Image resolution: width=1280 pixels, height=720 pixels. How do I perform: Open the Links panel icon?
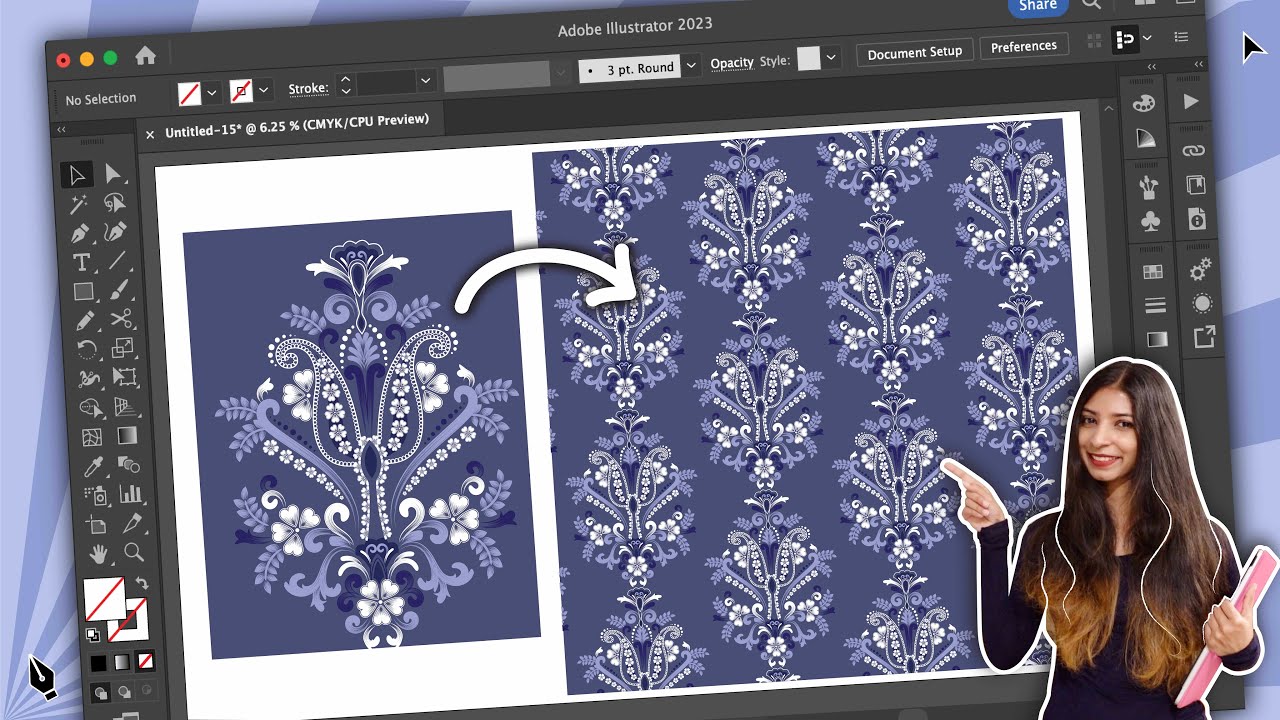(1193, 150)
